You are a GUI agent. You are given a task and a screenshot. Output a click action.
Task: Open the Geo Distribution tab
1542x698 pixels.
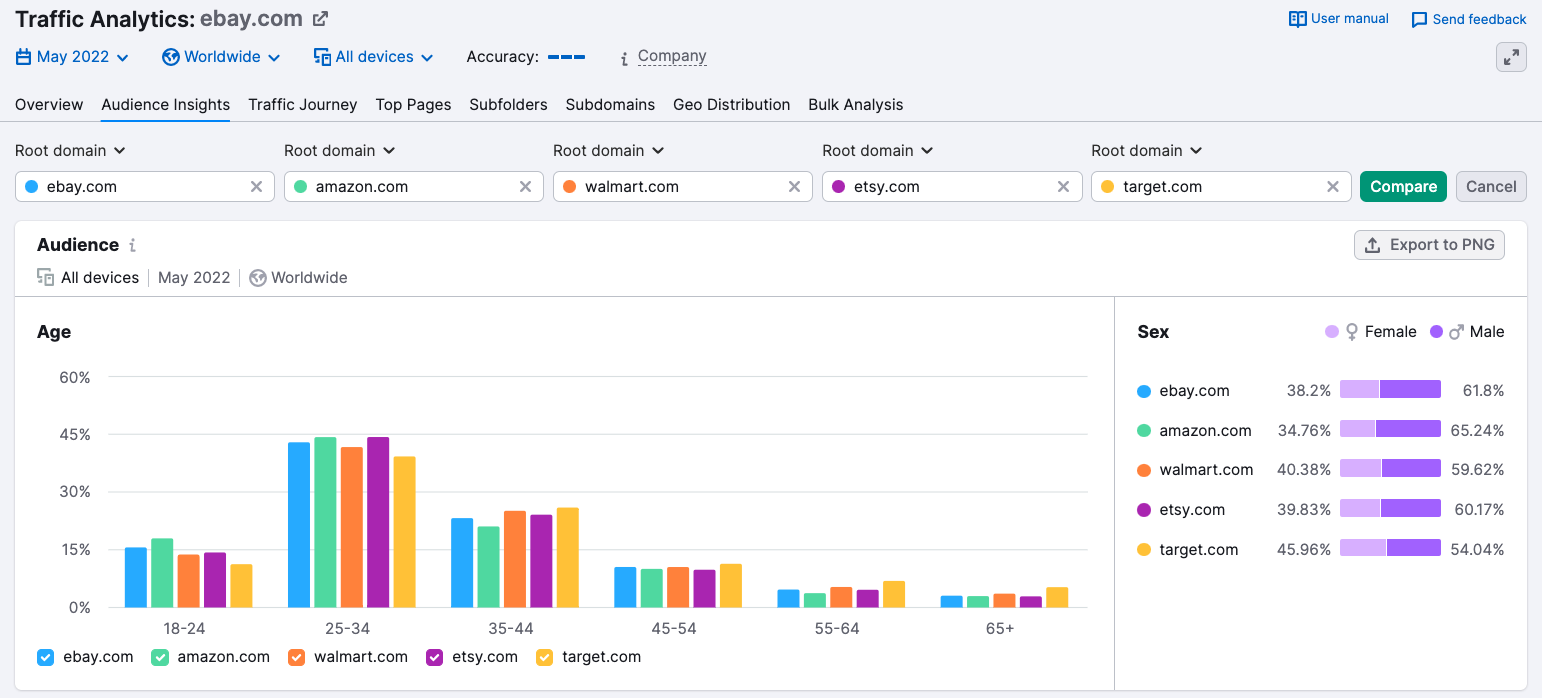tap(731, 105)
